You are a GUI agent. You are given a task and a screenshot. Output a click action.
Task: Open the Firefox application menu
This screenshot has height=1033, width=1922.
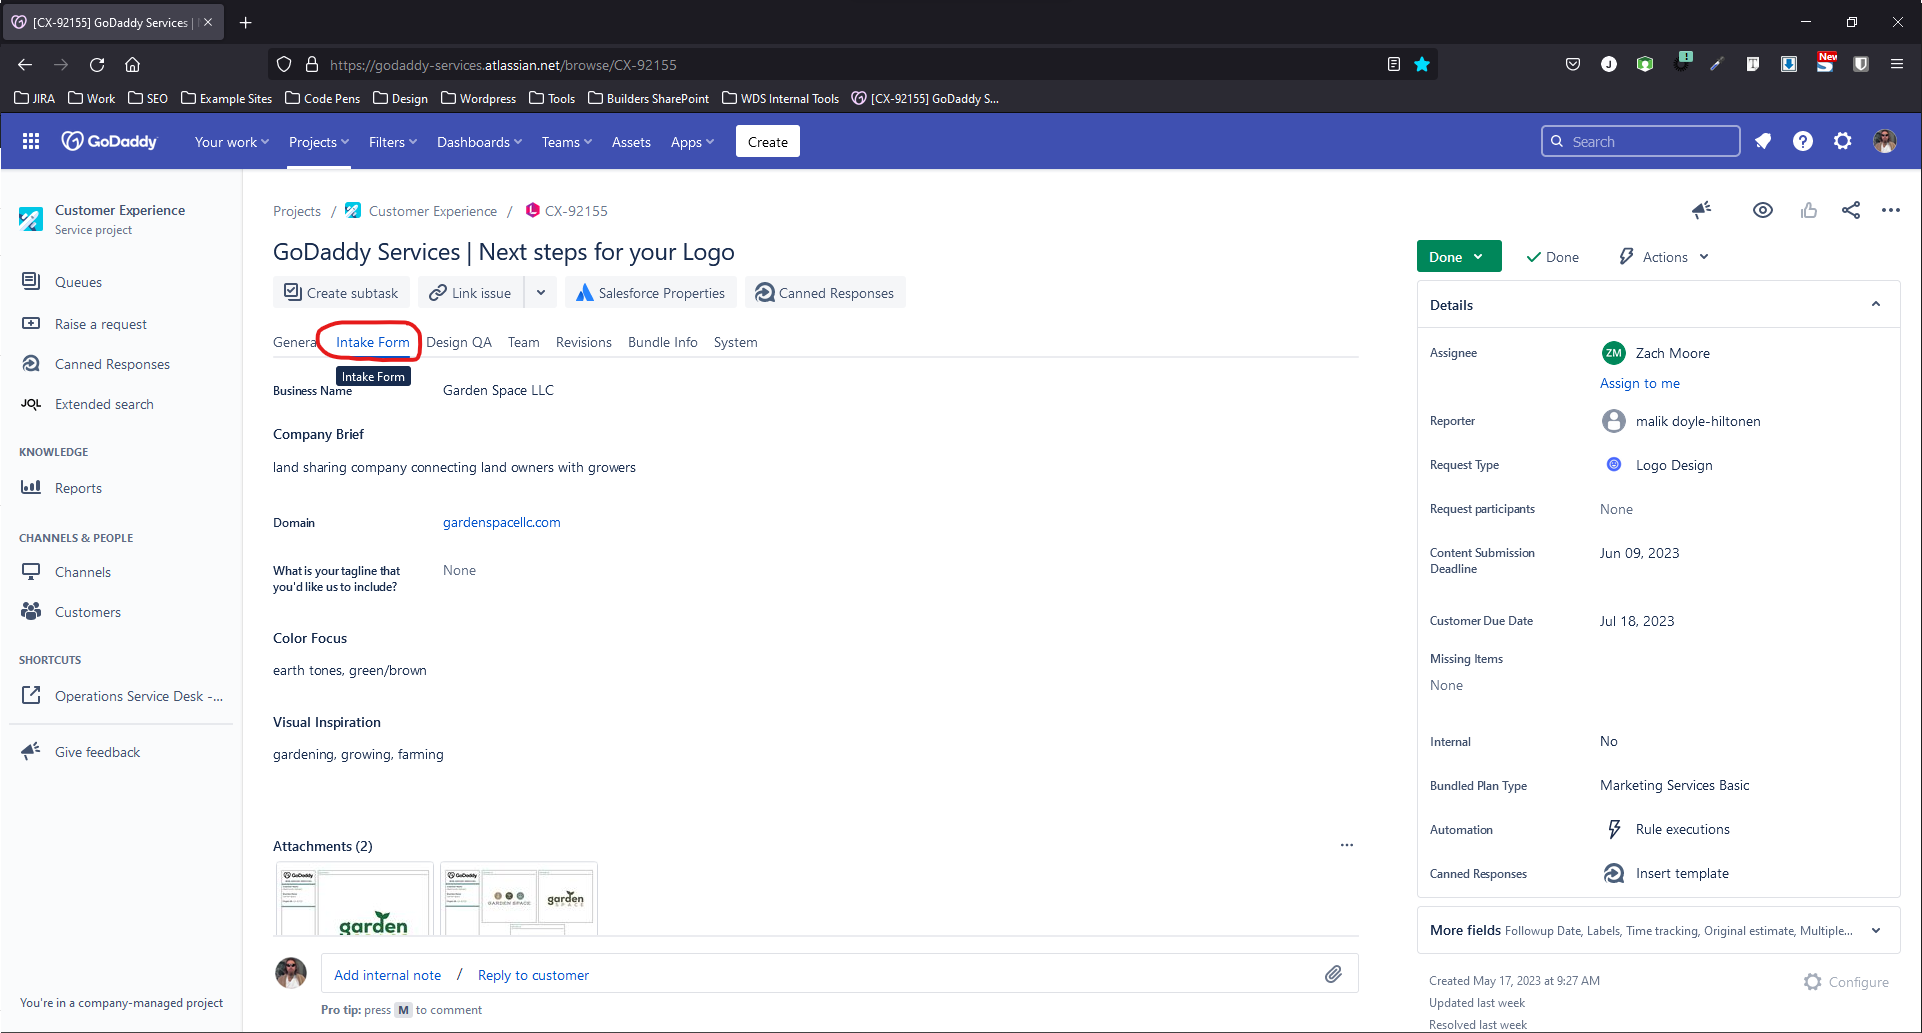coord(1897,65)
